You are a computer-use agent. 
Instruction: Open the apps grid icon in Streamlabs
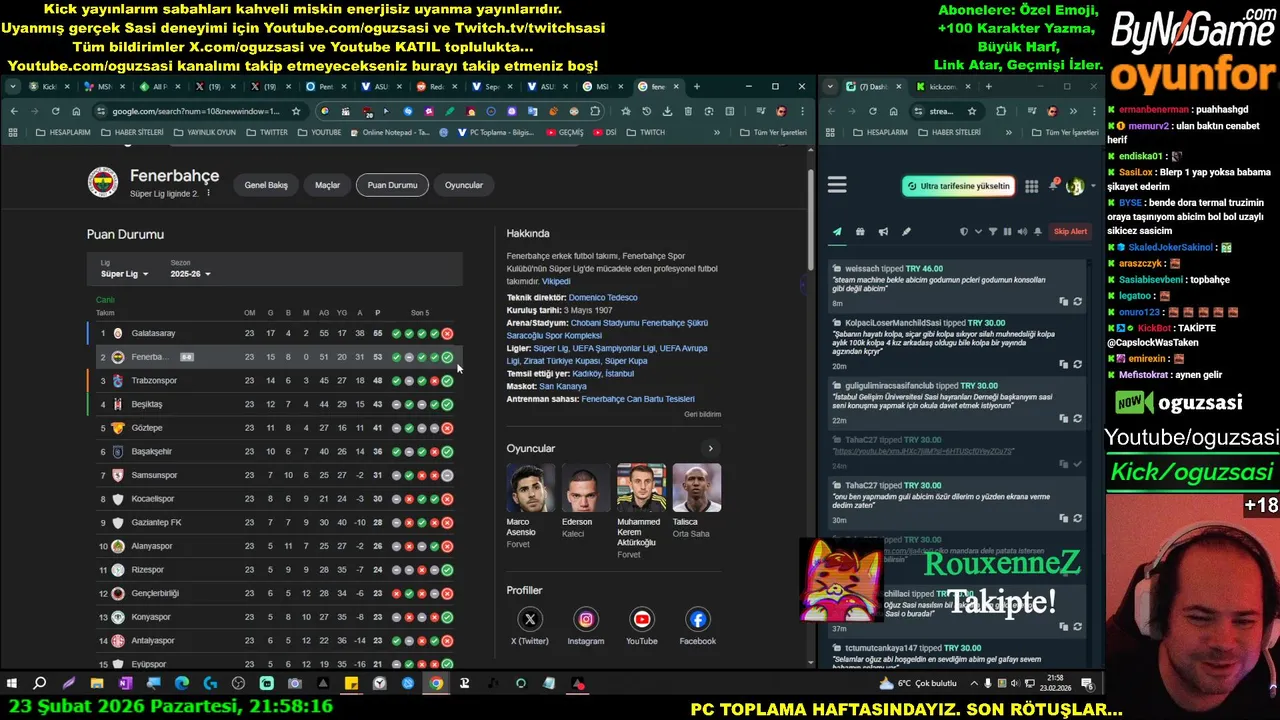click(1031, 186)
